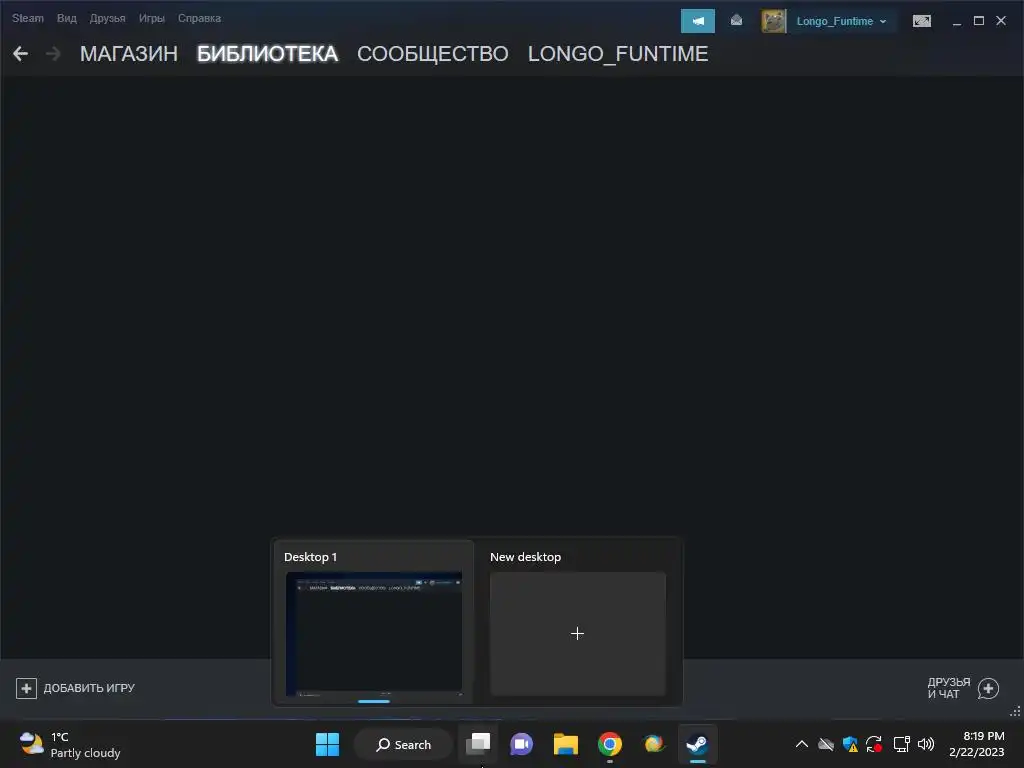
Task: Launch Google Chrome from the taskbar
Action: 609,744
